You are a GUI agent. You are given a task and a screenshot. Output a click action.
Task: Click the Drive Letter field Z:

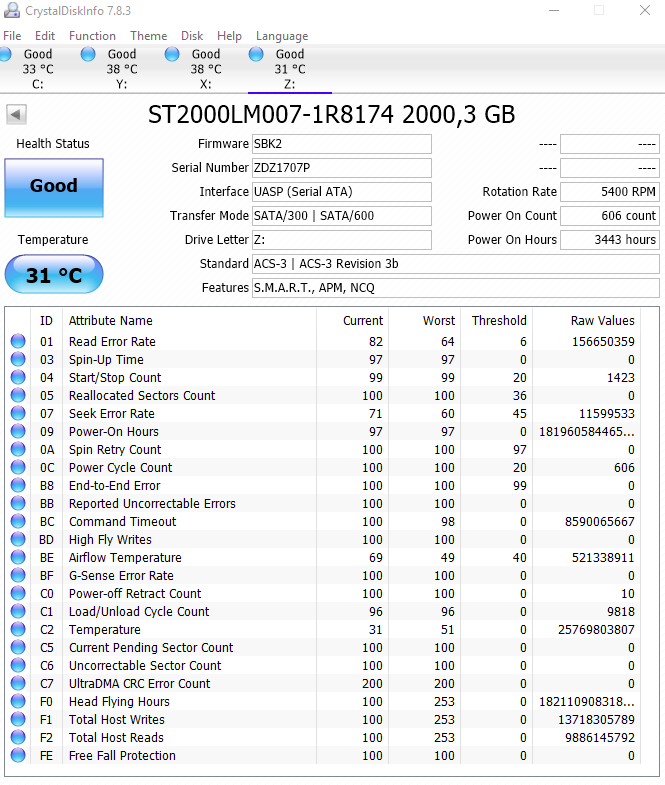[x=342, y=240]
